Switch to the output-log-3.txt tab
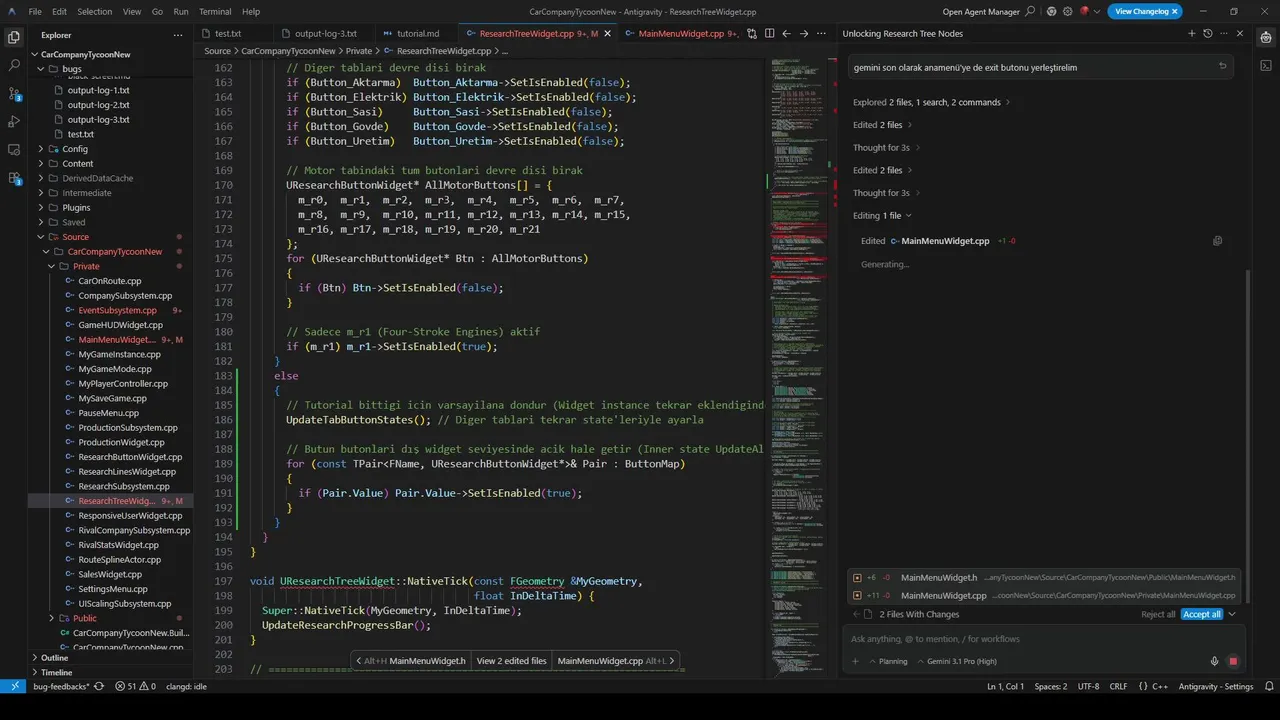1280x720 pixels. [318, 33]
